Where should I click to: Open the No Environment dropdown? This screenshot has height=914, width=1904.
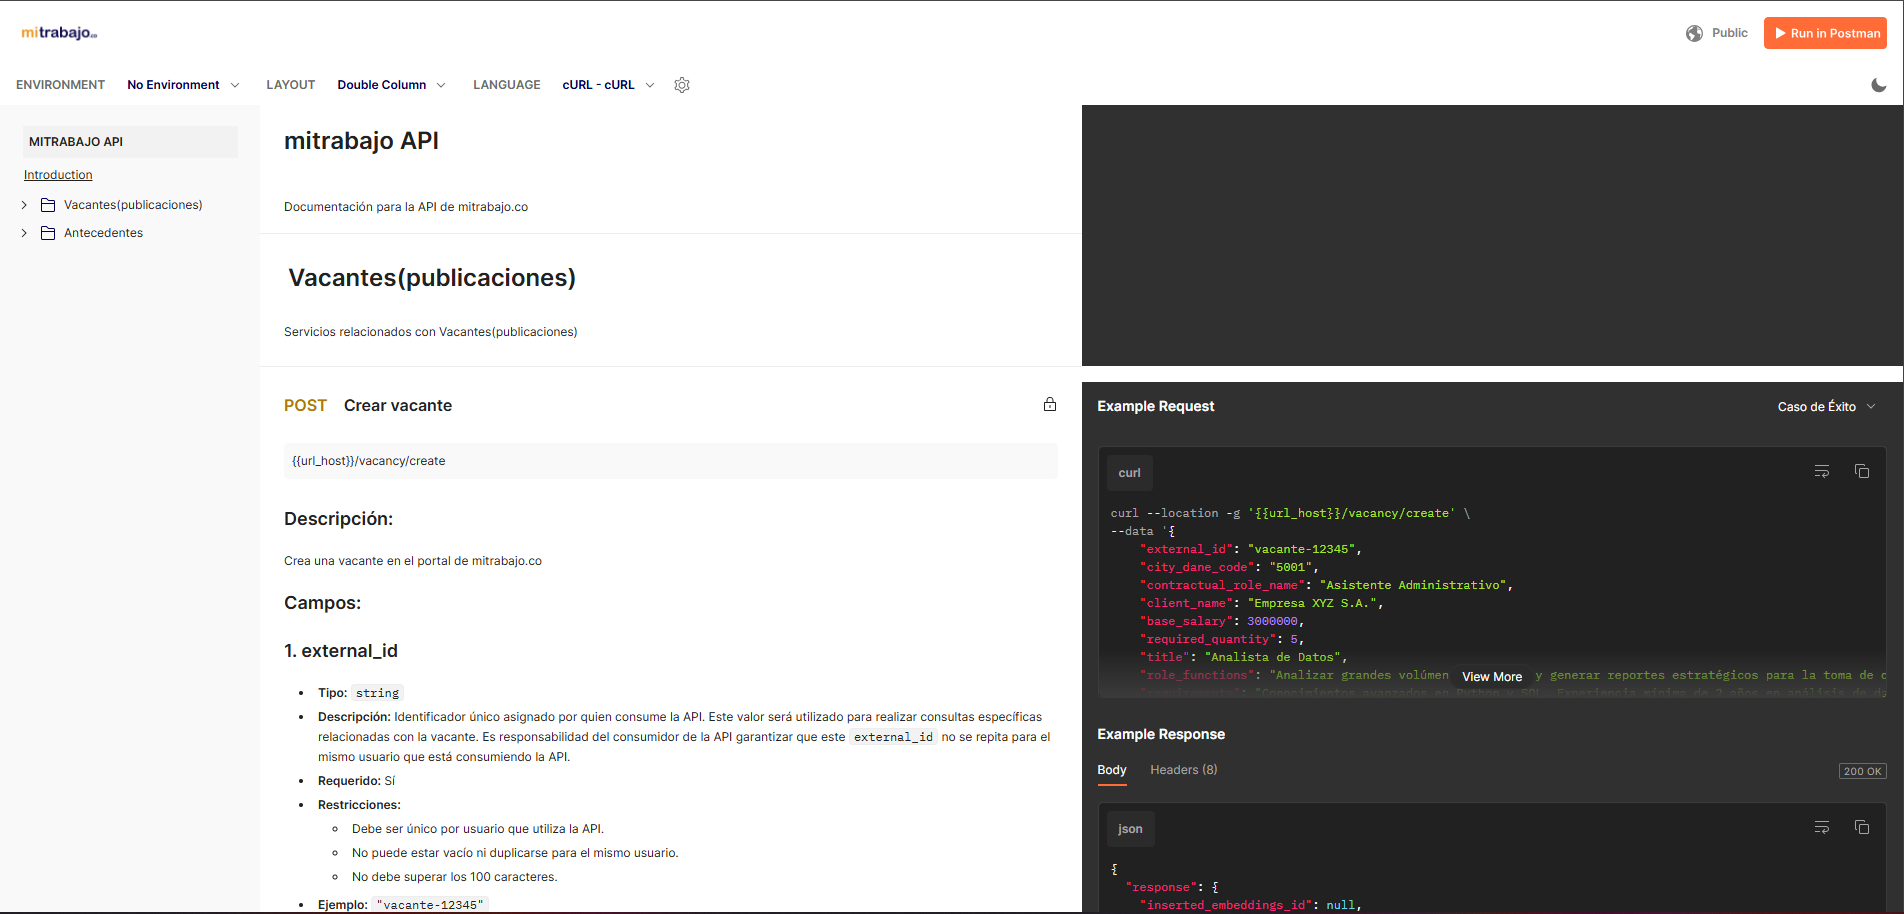pyautogui.click(x=184, y=85)
